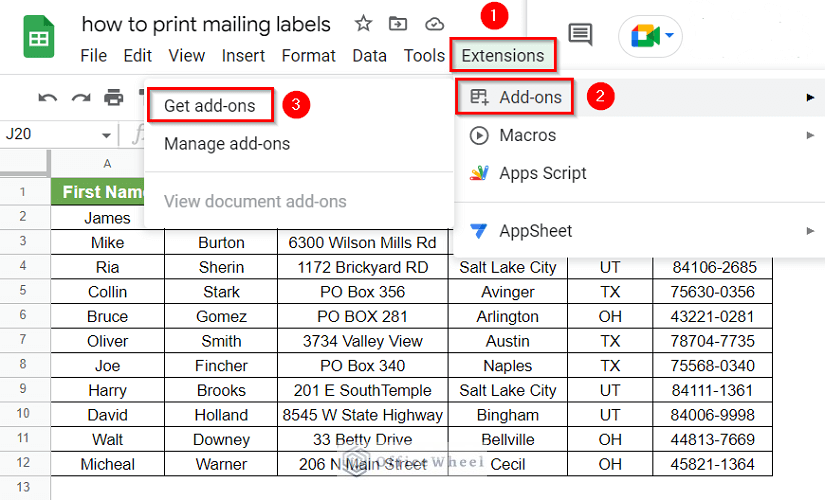Open Apps Script from Extensions menu

coord(542,173)
